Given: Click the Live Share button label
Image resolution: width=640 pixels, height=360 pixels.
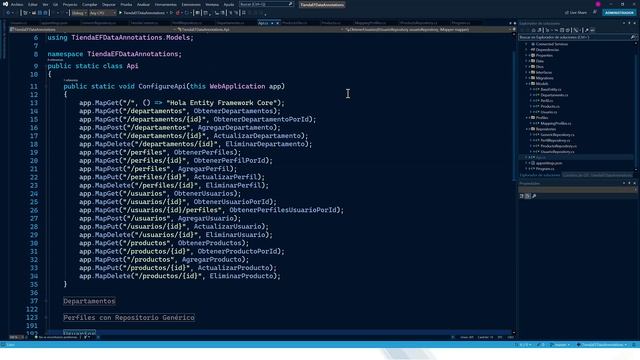Looking at the screenshot, I should [578, 13].
